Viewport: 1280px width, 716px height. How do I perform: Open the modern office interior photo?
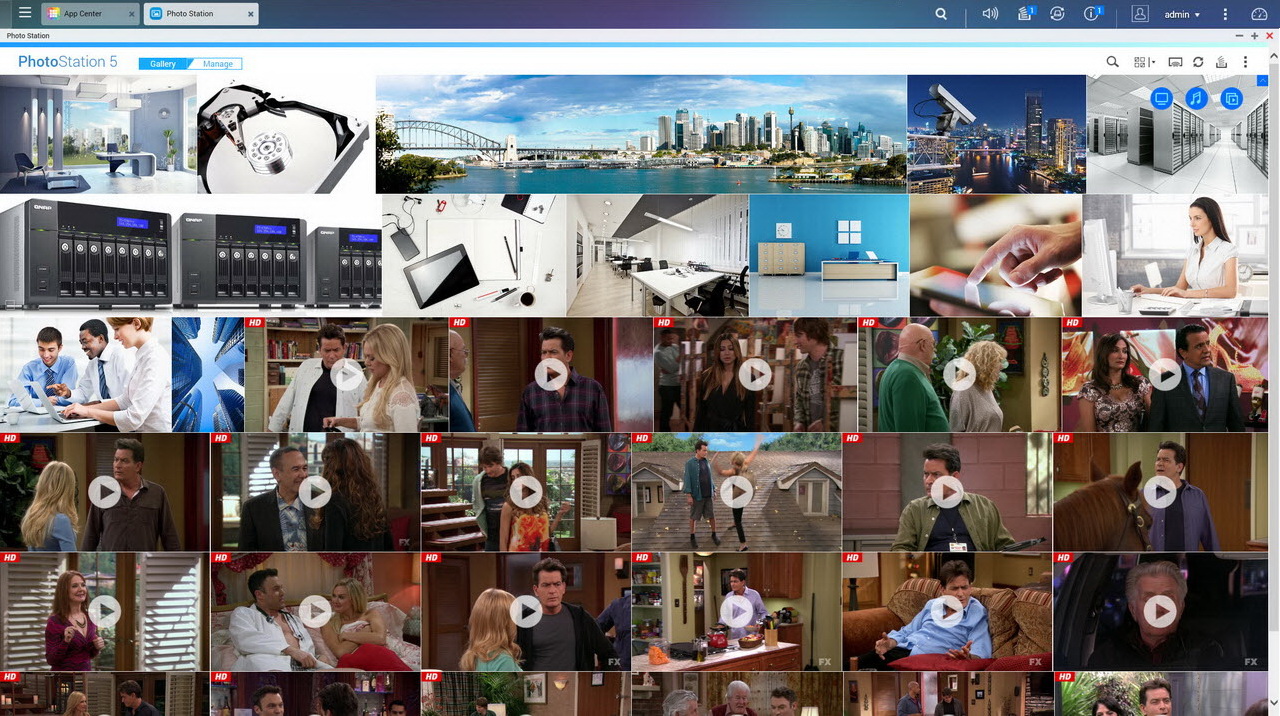click(98, 134)
